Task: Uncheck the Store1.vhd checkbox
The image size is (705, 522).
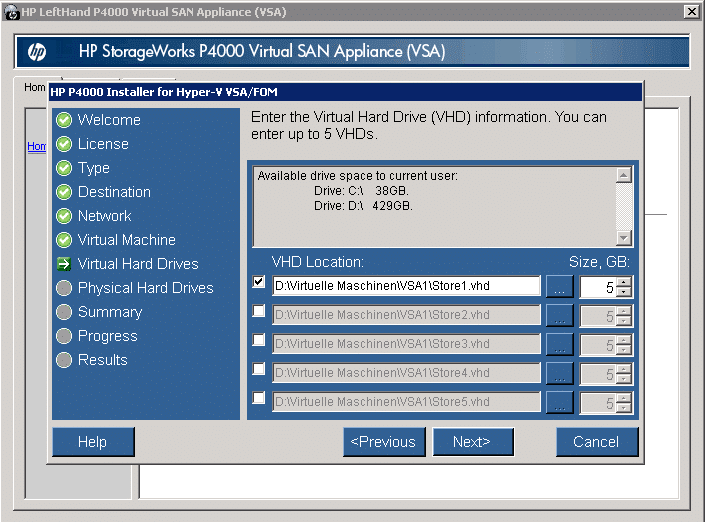Action: [259, 283]
